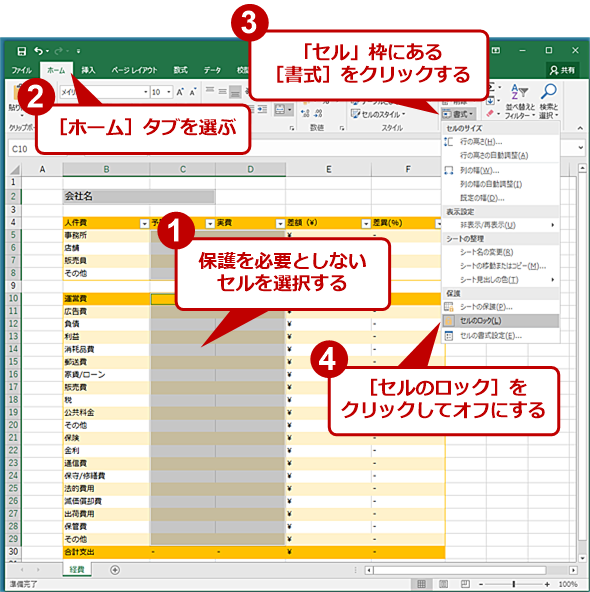Choose シートの移動またはコピー(M)
590x592 pixels.
point(501,266)
